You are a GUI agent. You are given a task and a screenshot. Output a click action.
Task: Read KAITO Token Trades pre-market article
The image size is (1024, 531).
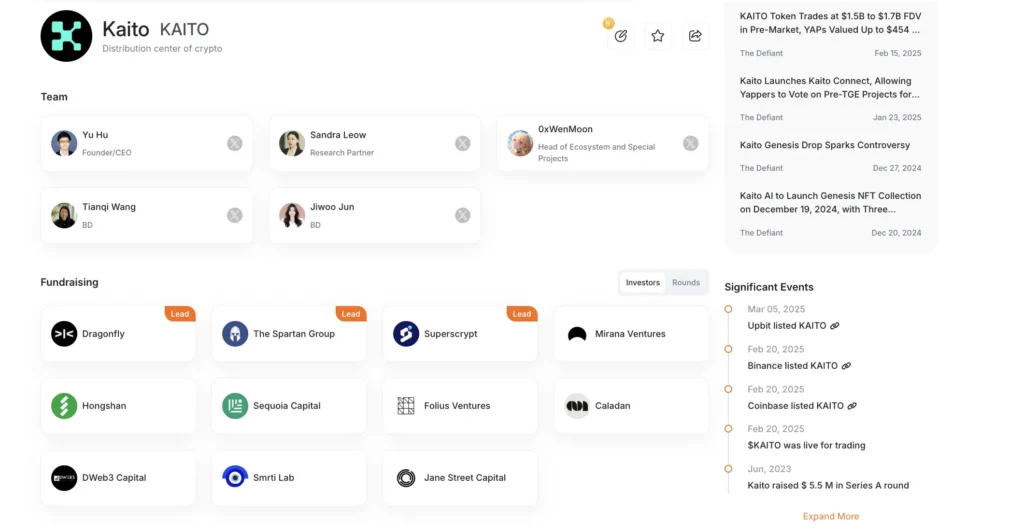pos(831,23)
